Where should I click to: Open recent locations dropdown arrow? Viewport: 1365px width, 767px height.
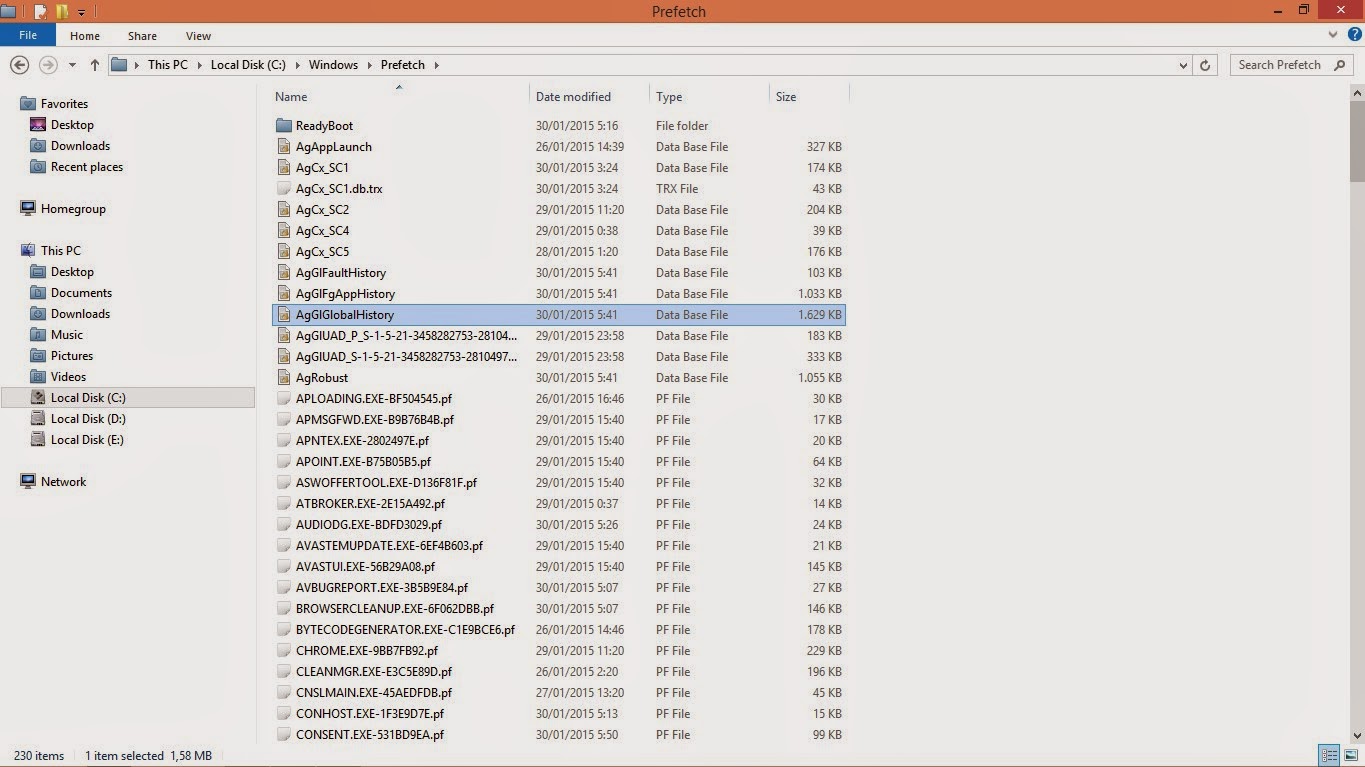coord(72,65)
